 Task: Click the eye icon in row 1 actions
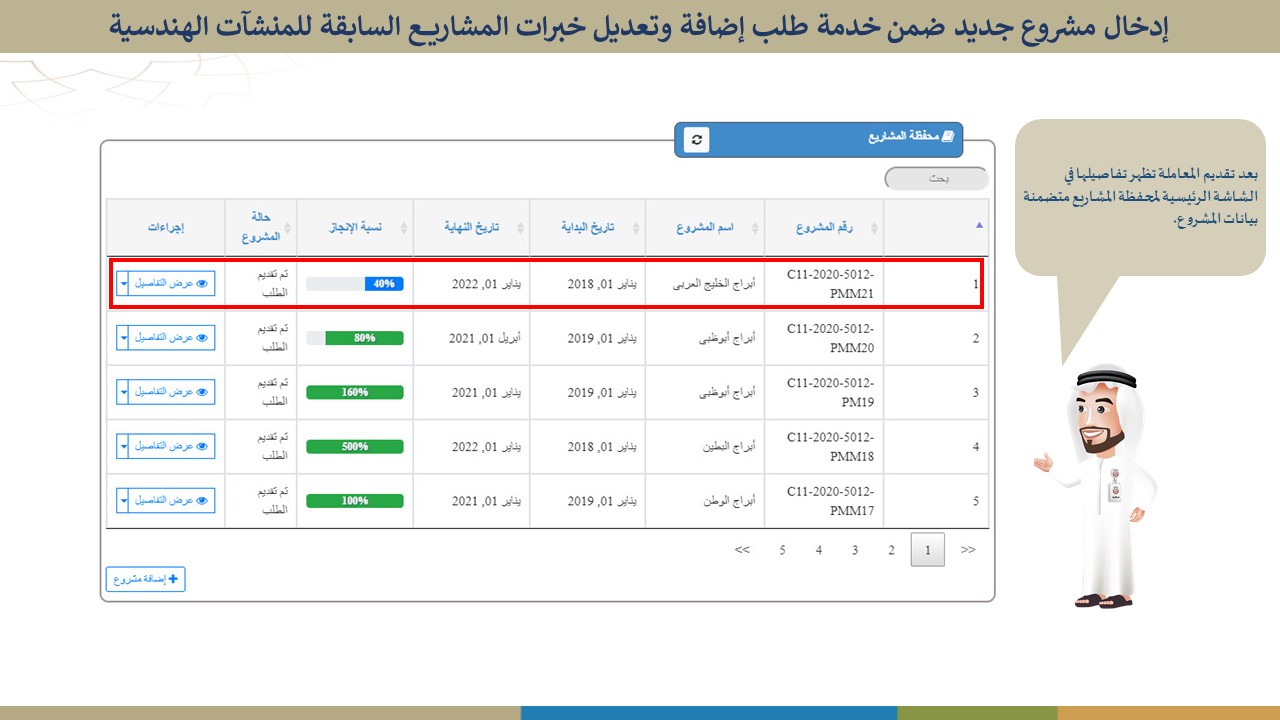pyautogui.click(x=202, y=284)
